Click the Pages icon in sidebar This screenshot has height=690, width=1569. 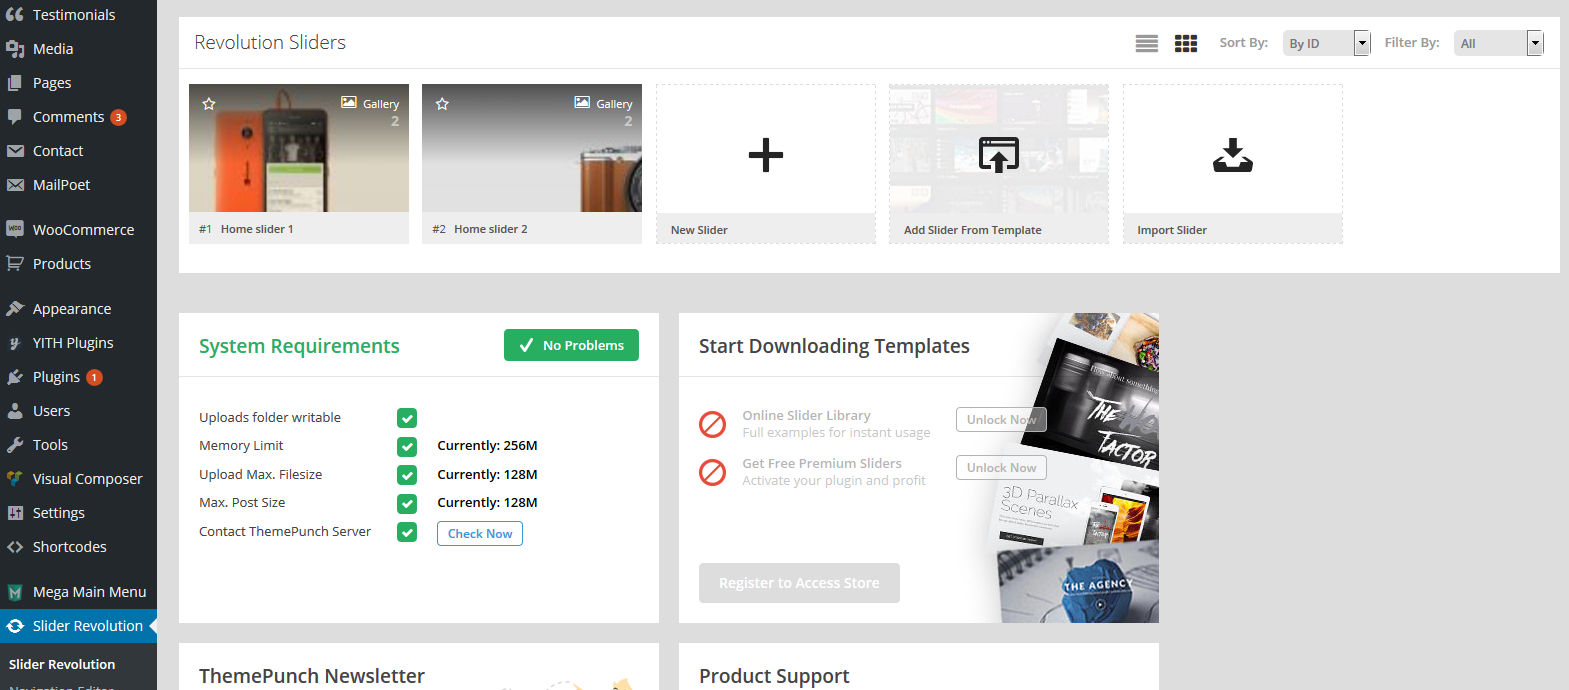pos(15,83)
